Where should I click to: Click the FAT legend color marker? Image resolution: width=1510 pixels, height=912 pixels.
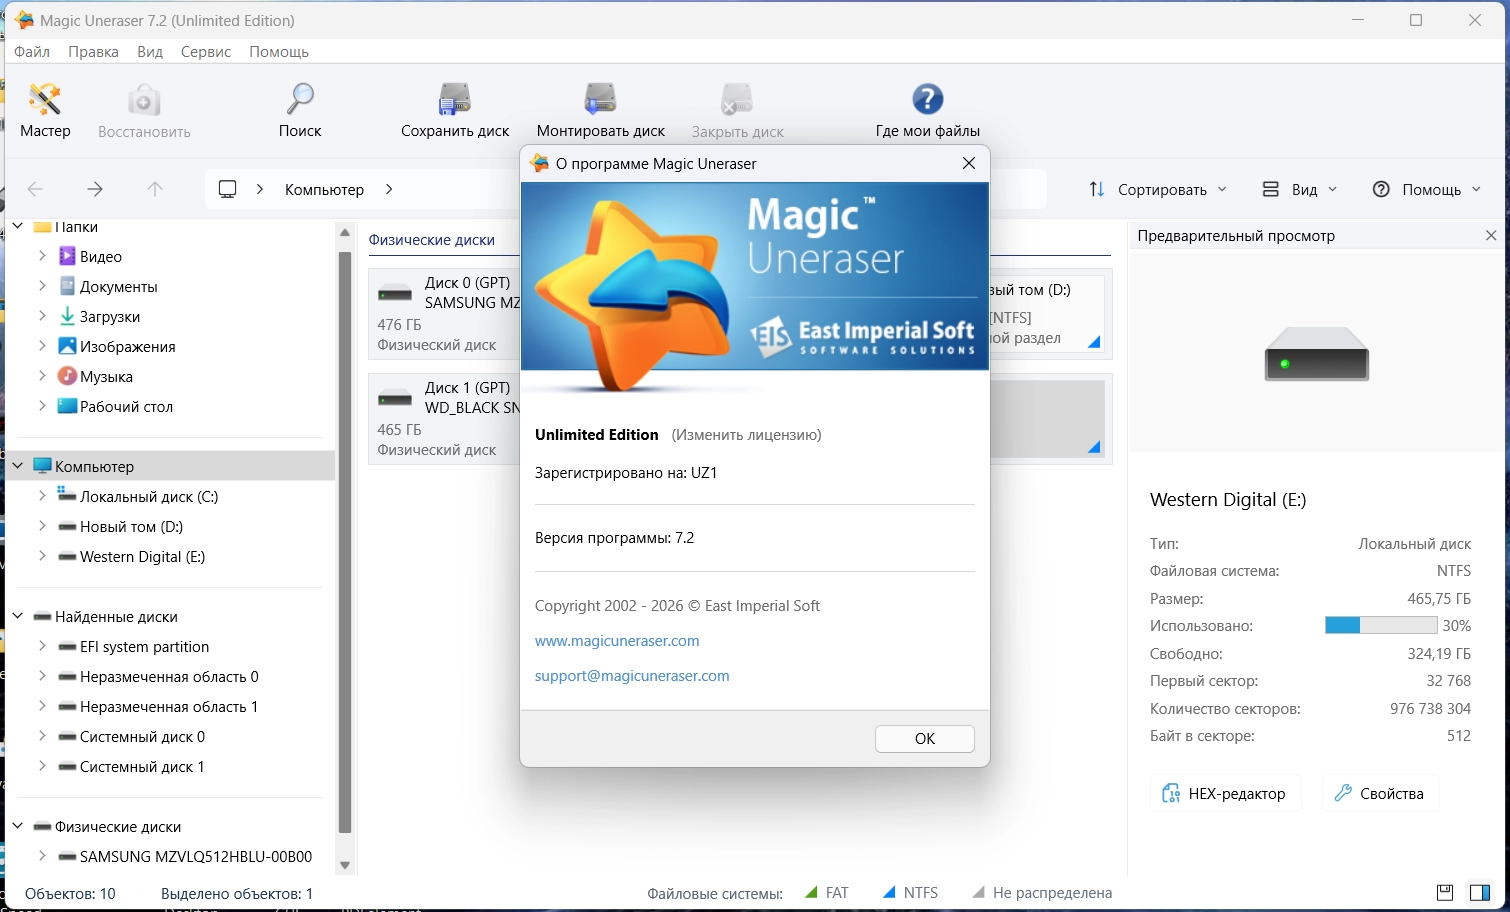point(811,892)
